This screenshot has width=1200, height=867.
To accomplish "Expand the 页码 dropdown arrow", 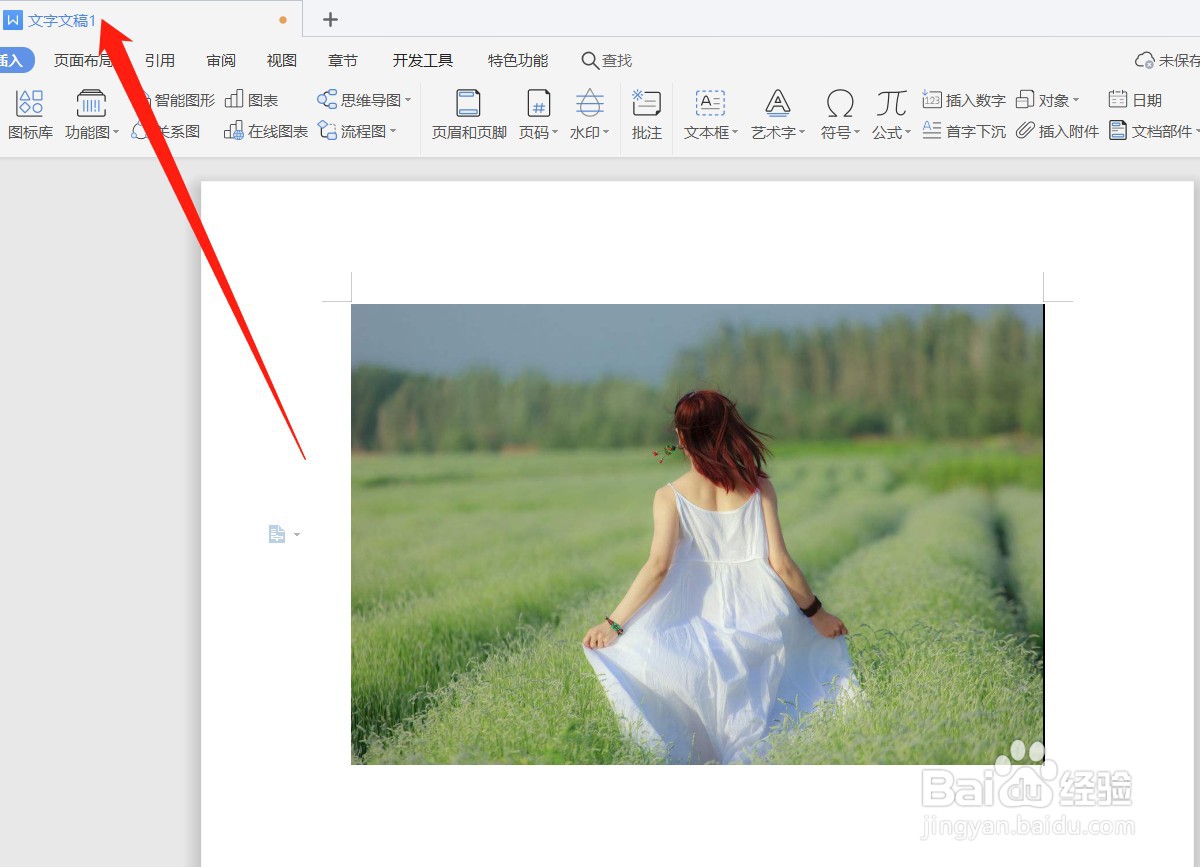I will click(555, 133).
